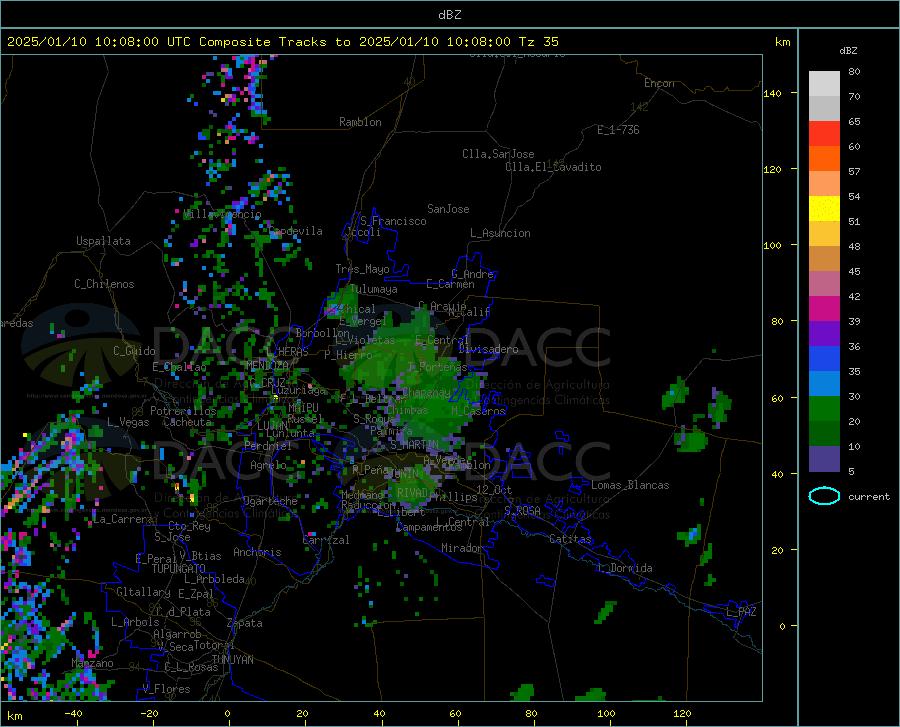Click the 'S_ROSA' map label
The image size is (900, 727).
point(522,510)
